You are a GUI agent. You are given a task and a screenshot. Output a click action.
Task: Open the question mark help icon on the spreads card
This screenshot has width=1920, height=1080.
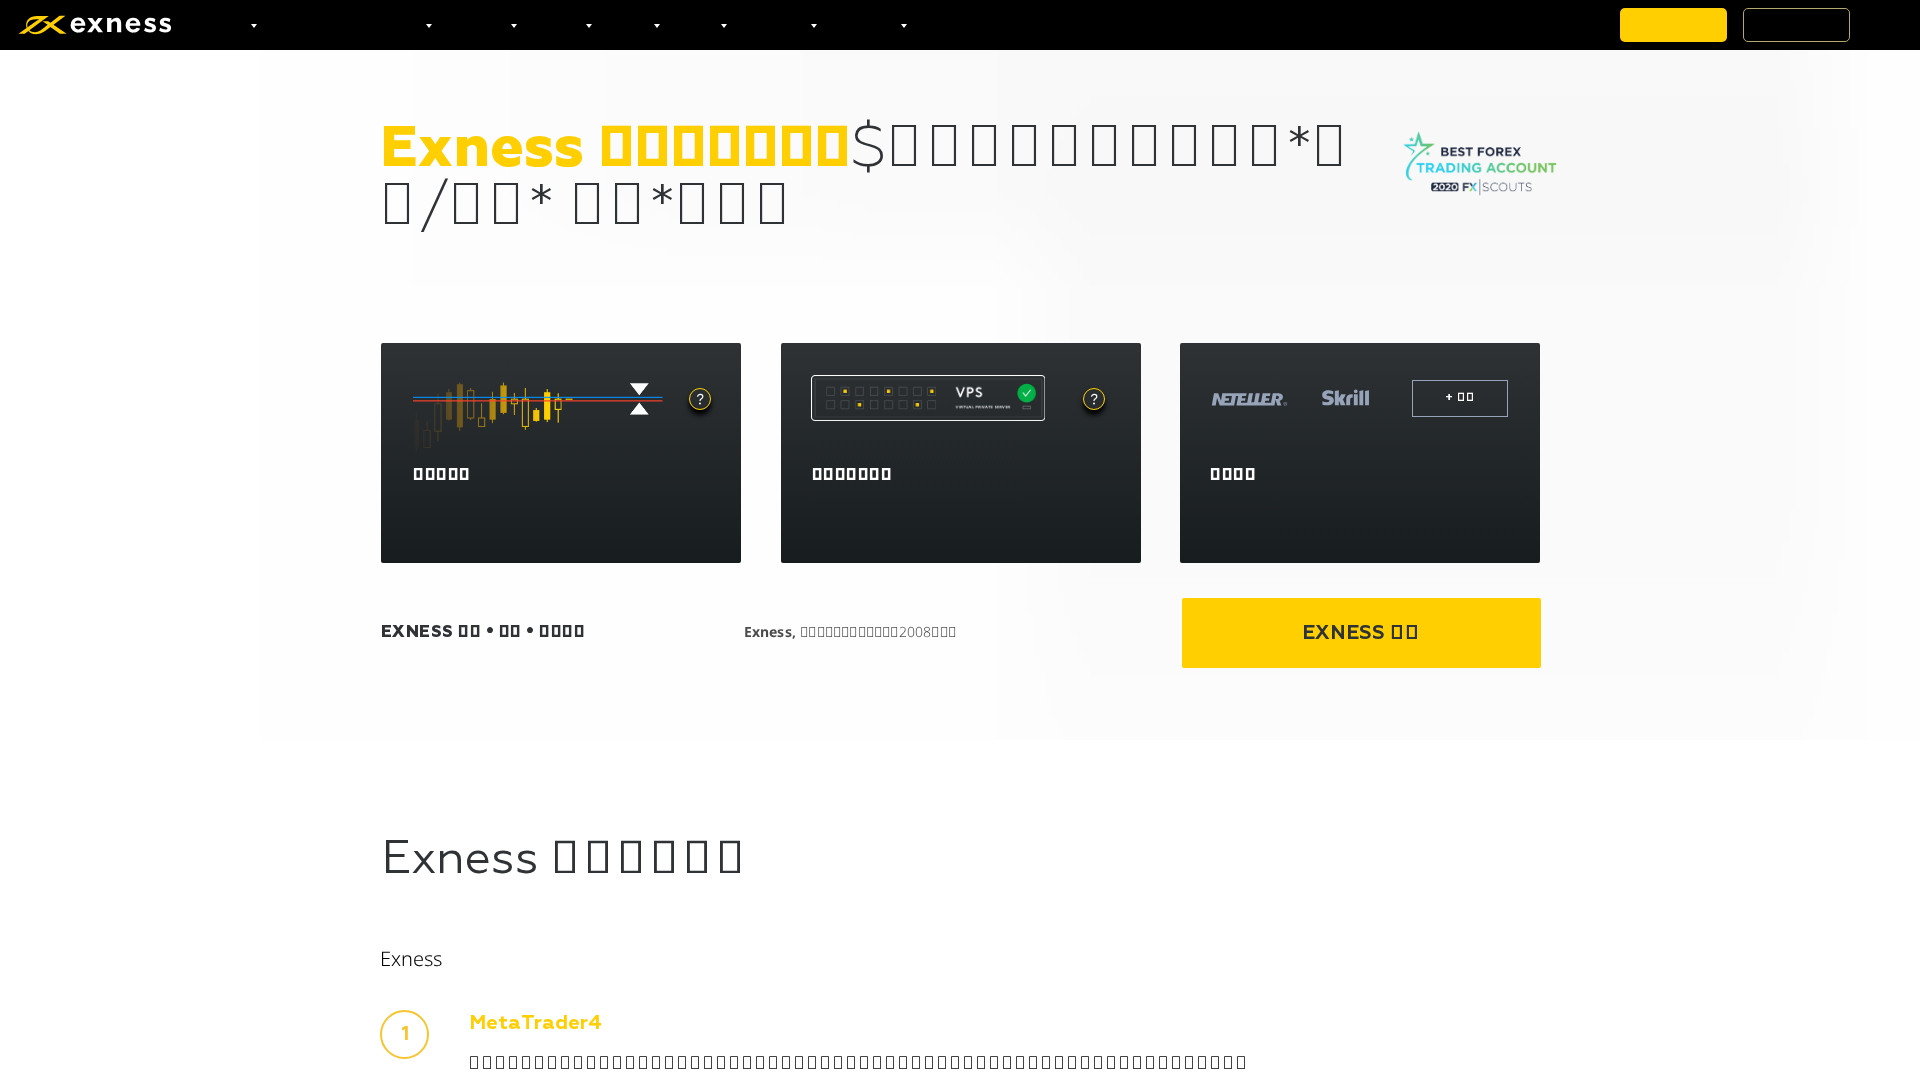point(699,398)
